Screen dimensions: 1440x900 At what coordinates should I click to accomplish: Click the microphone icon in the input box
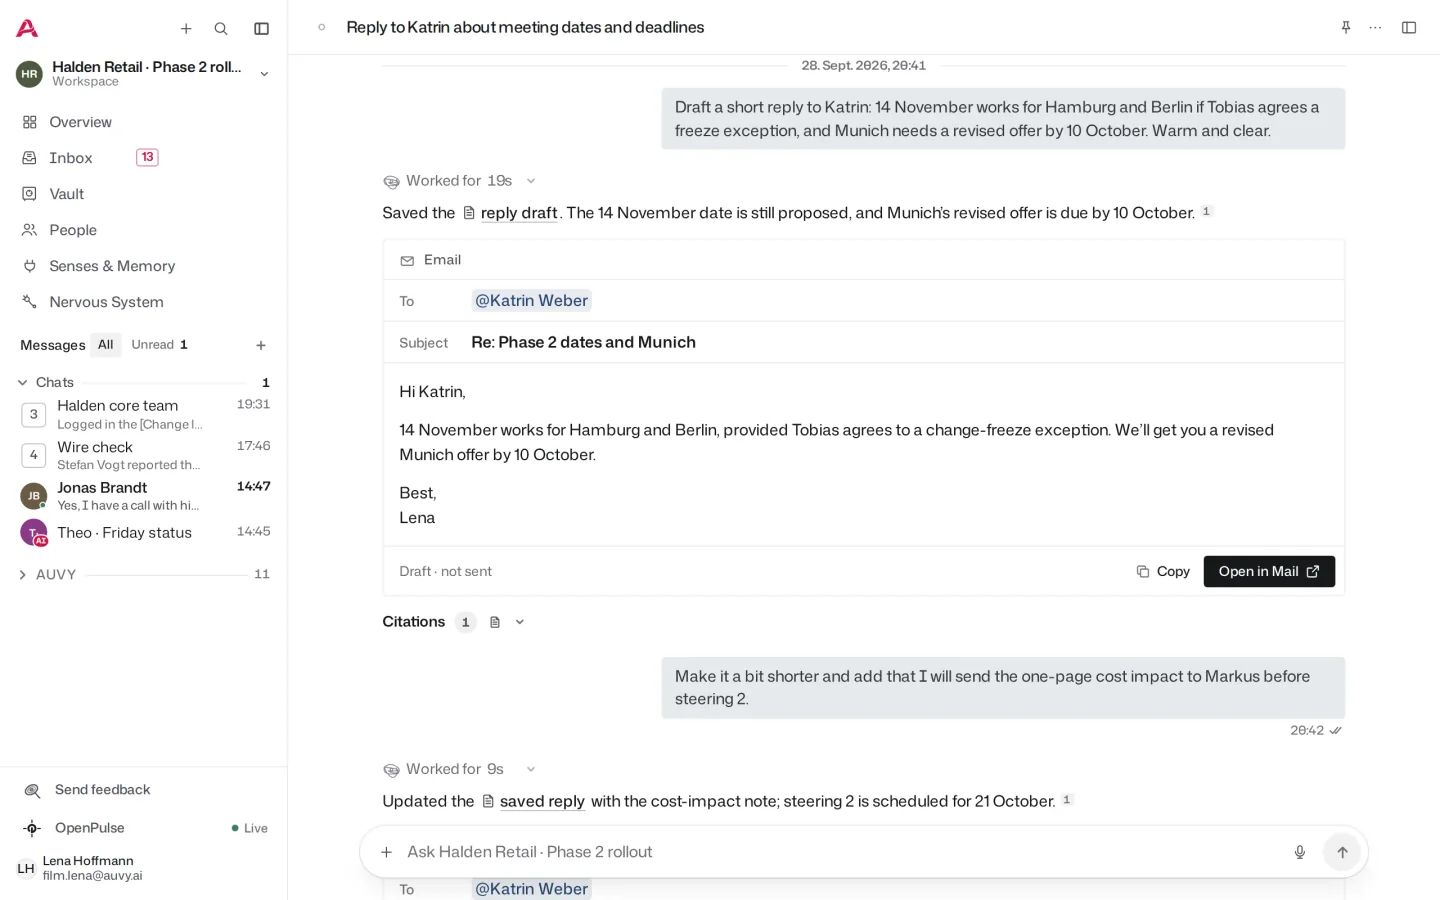1300,852
